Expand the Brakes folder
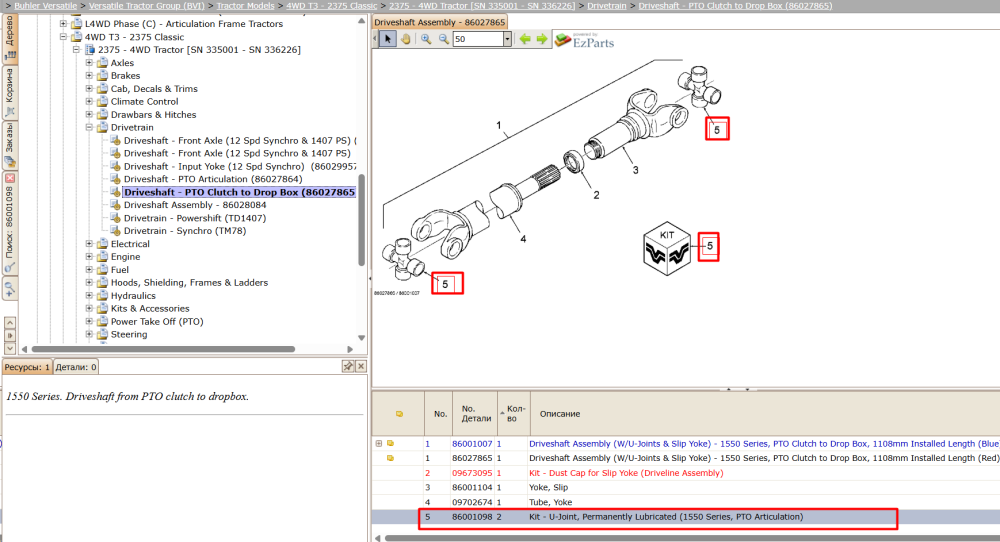Screen dimensions: 1000x542 (x=89, y=75)
